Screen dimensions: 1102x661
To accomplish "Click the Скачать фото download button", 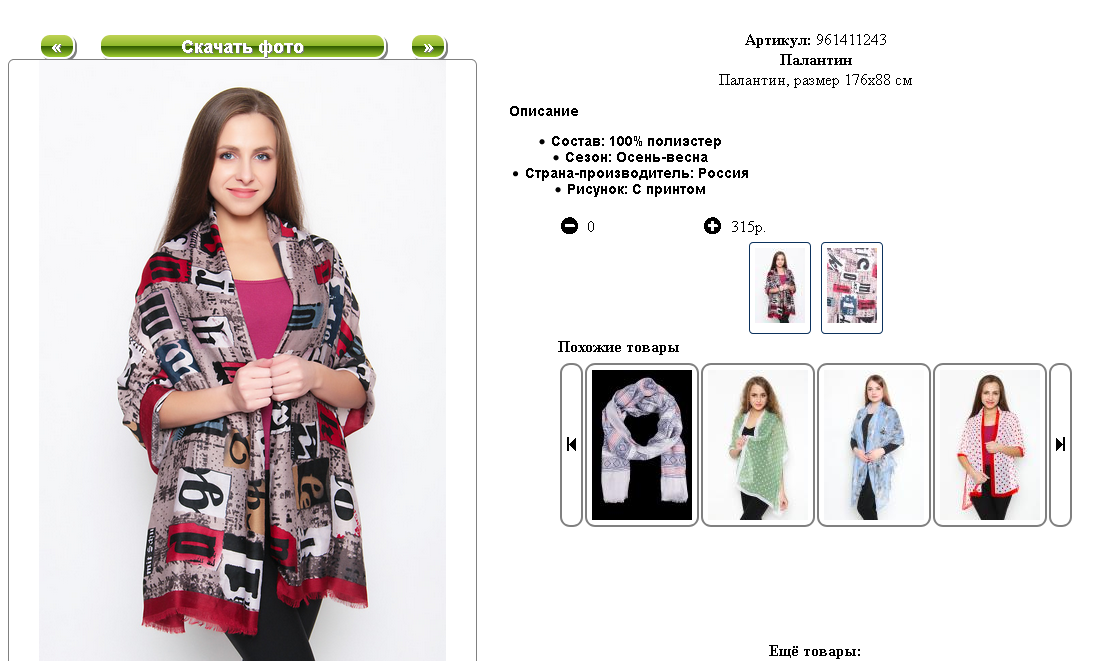I will pos(243,47).
